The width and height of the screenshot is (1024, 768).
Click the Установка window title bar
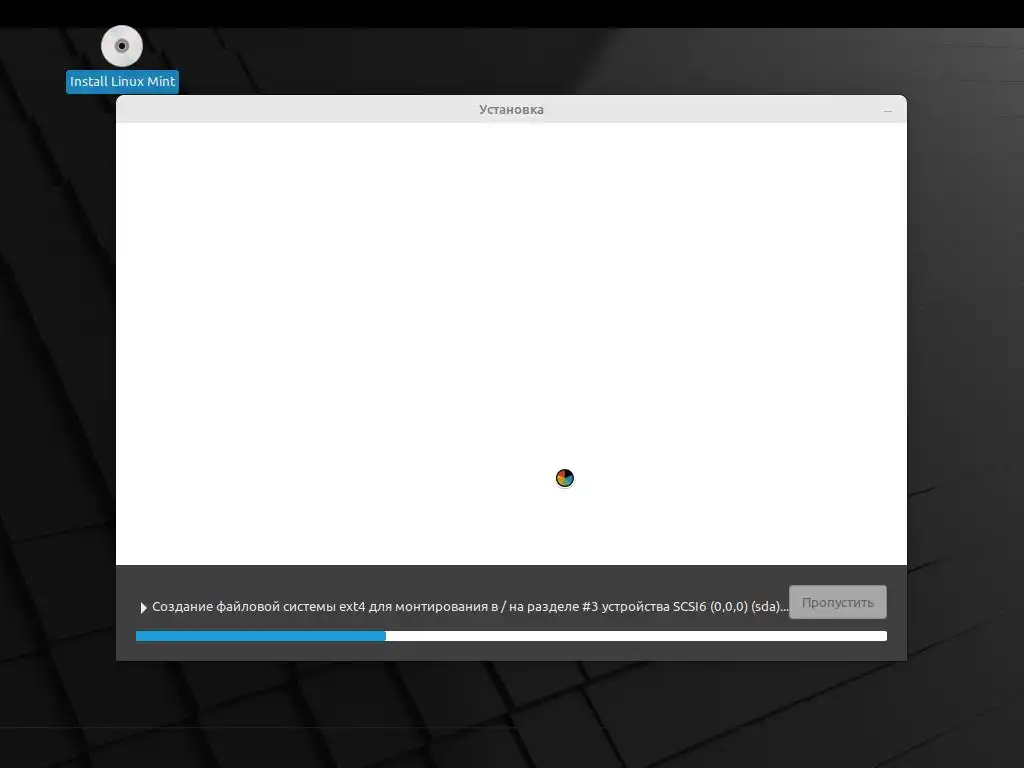[511, 109]
